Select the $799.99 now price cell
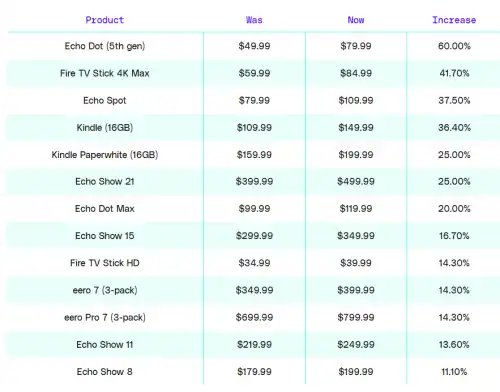The height and width of the screenshot is (392, 500). (356, 317)
